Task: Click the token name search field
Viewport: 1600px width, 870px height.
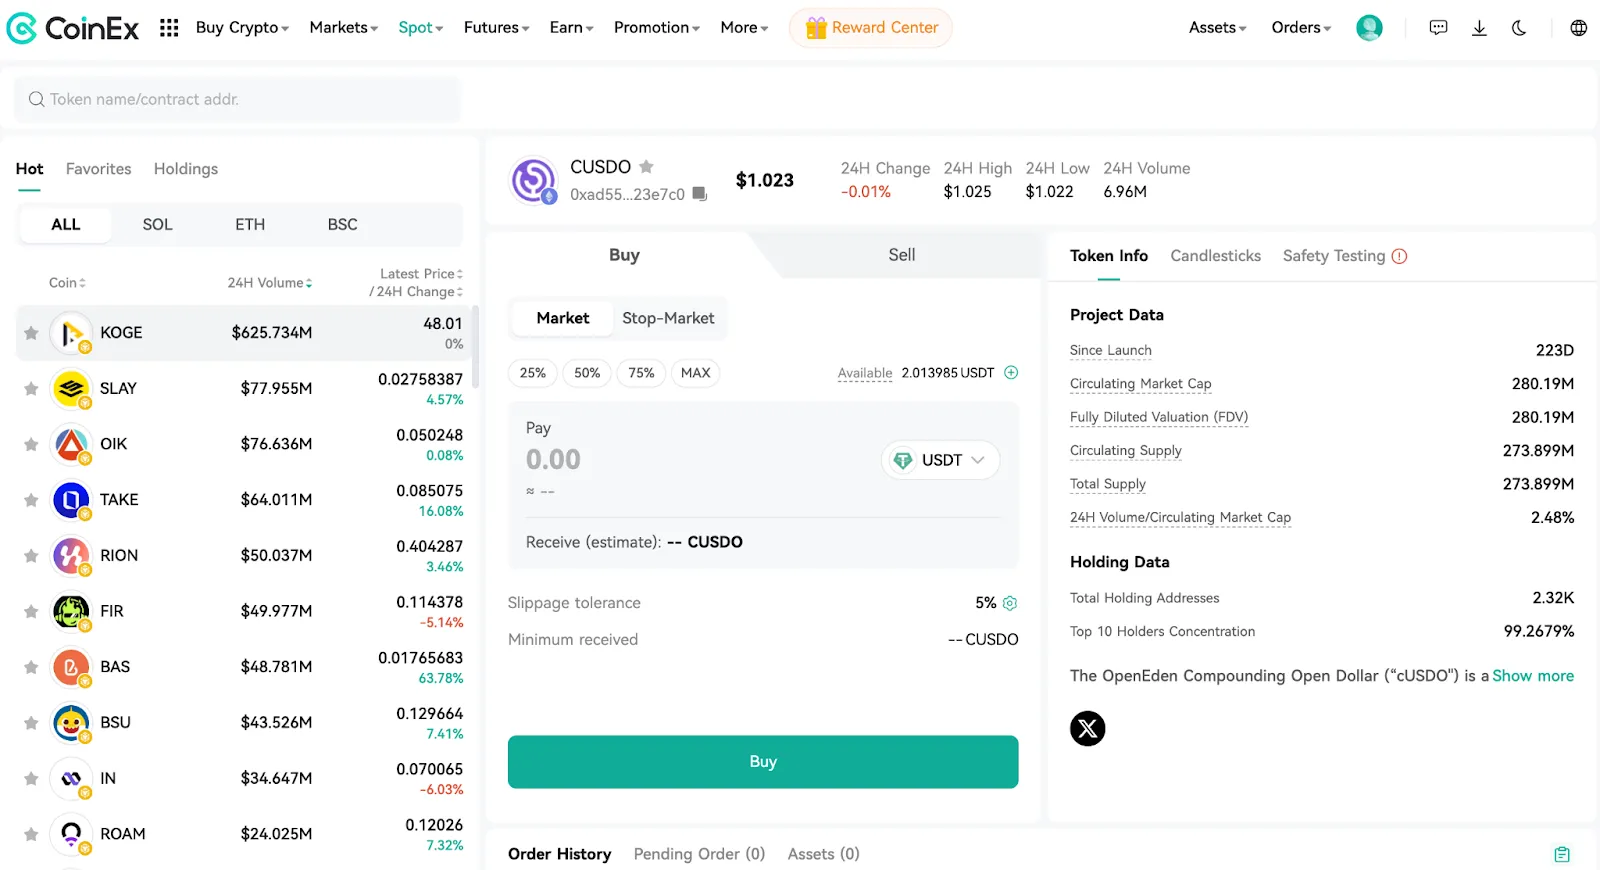Action: [237, 99]
